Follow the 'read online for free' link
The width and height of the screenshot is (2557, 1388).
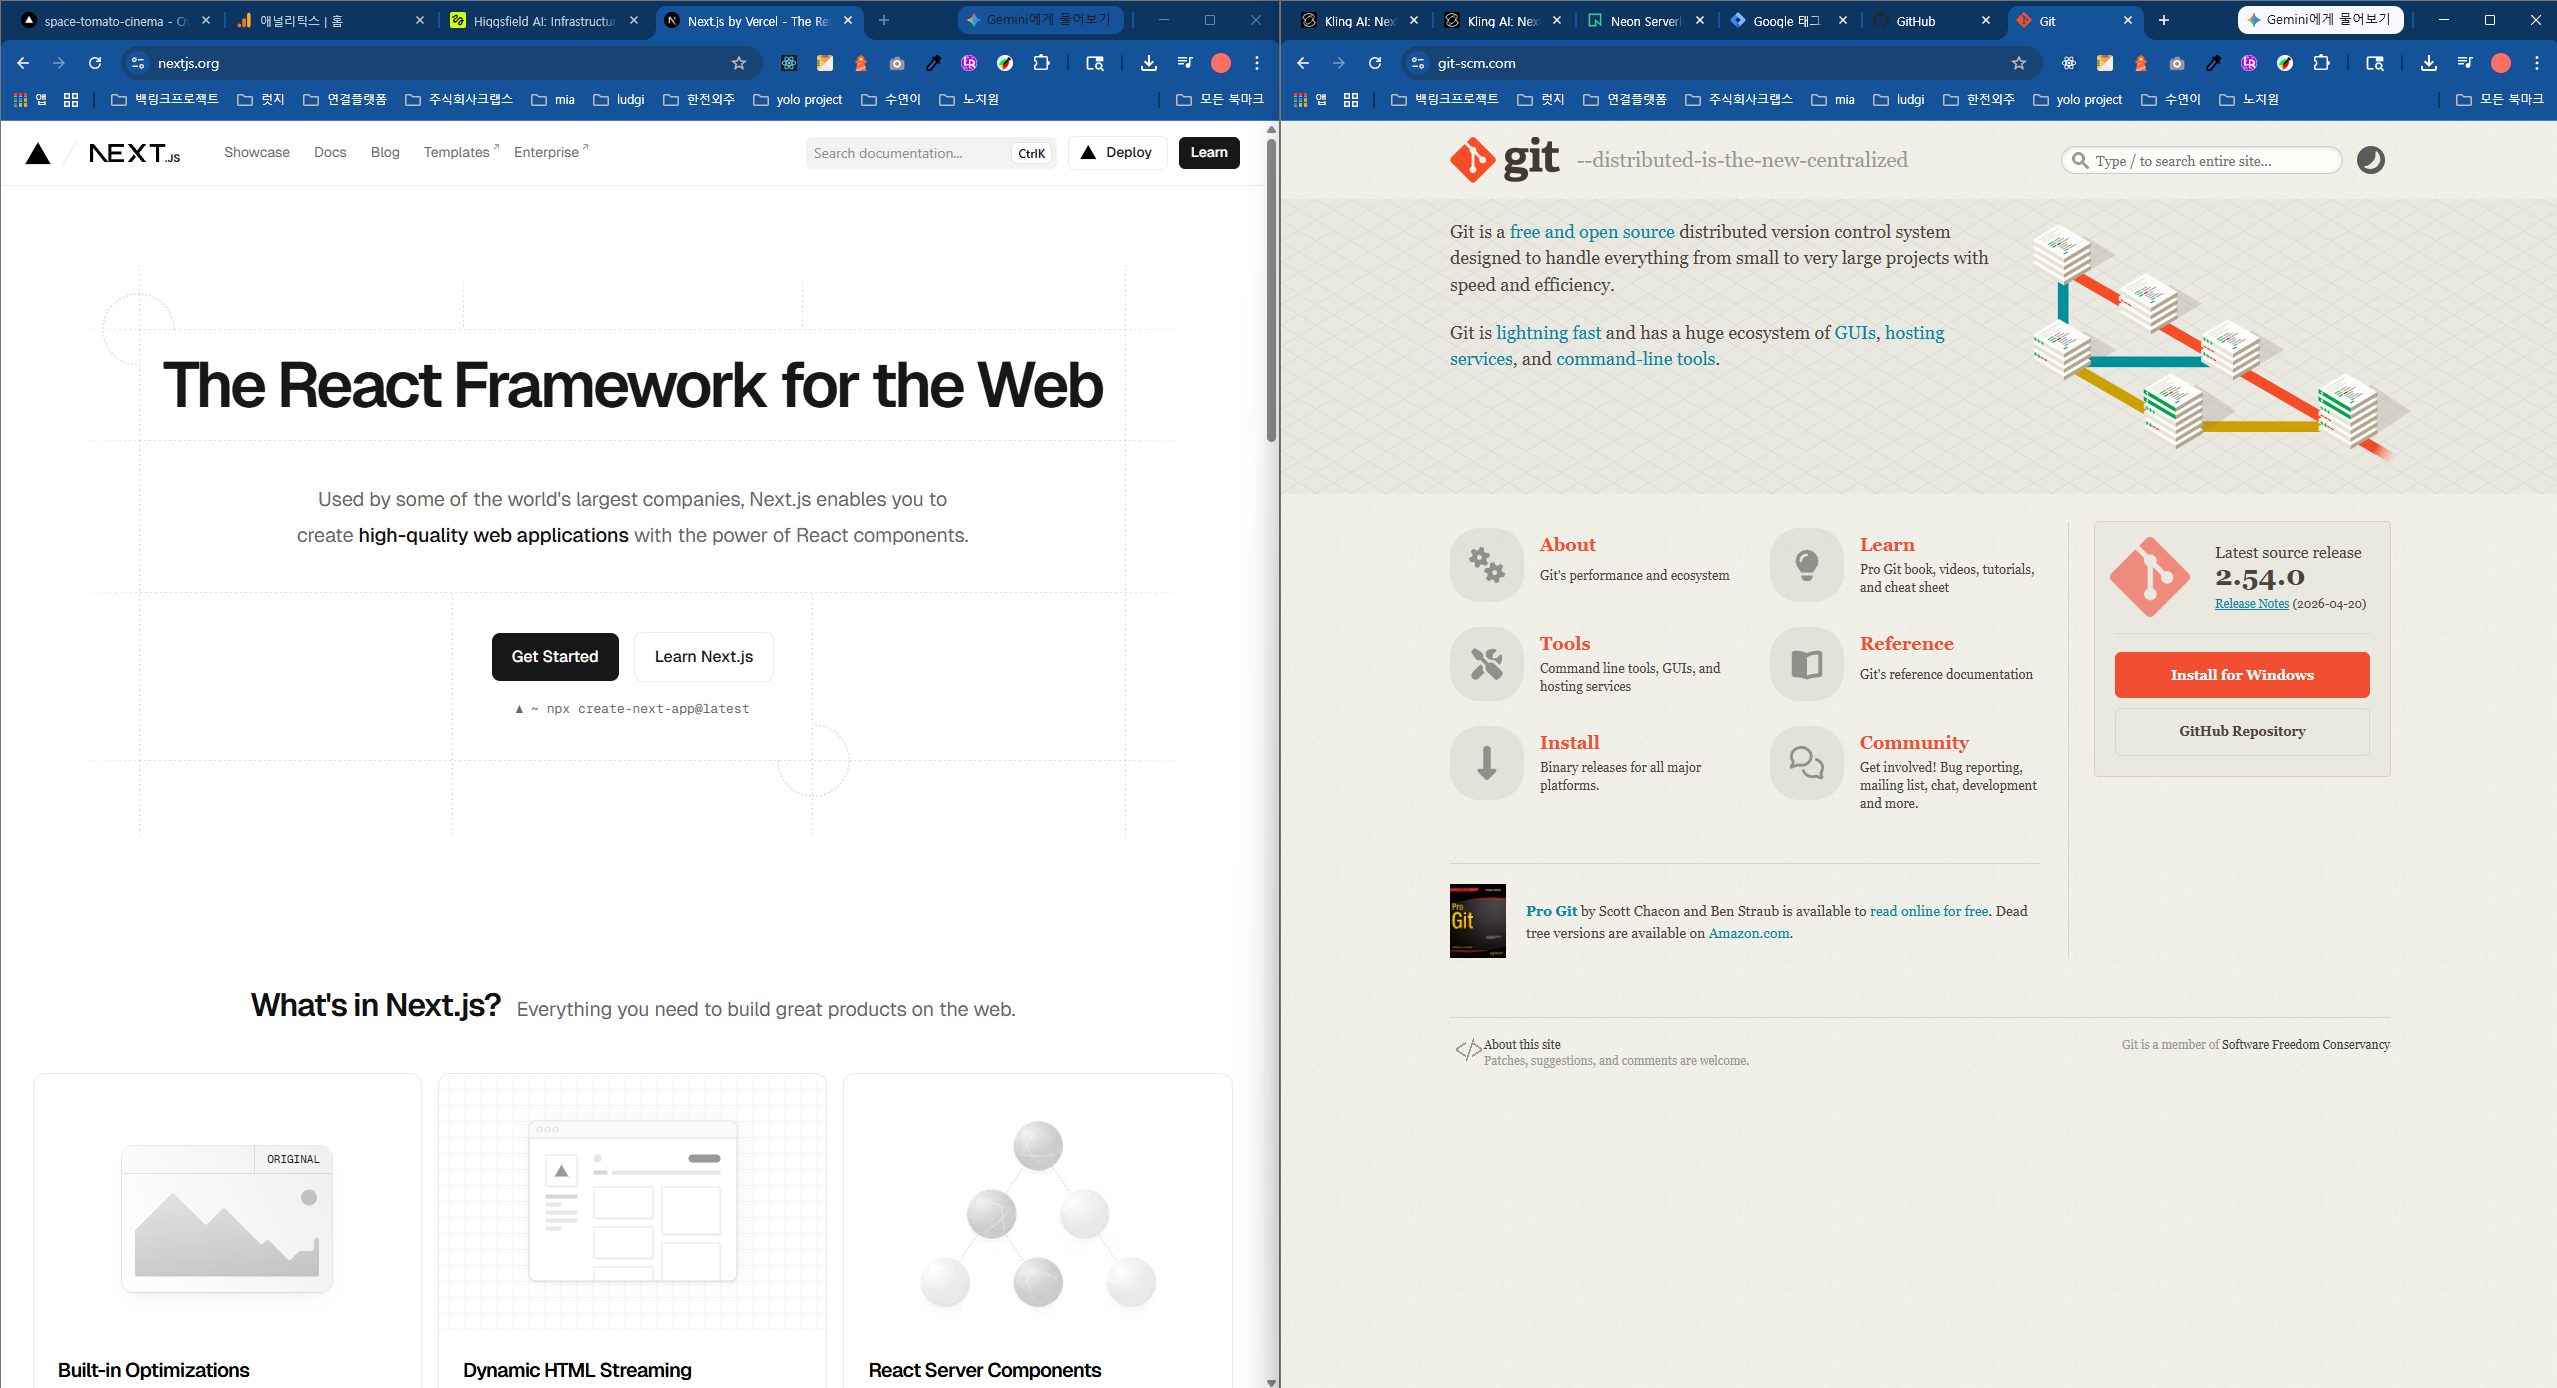point(1929,911)
